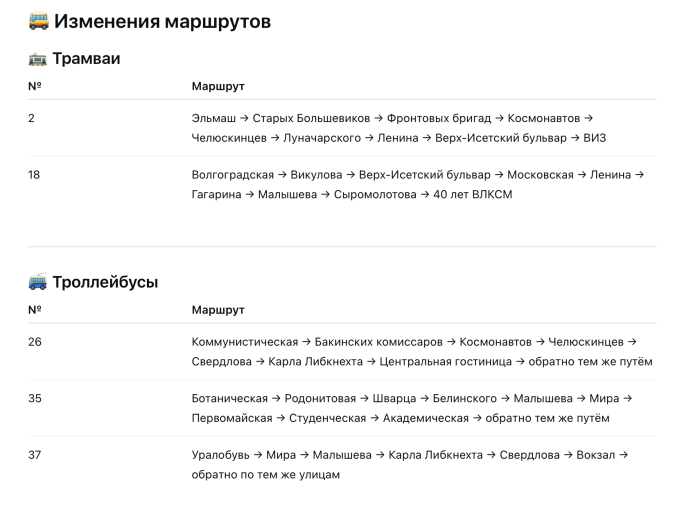Select tram number 2 cell
Screen dimensions: 700x521
point(32,118)
